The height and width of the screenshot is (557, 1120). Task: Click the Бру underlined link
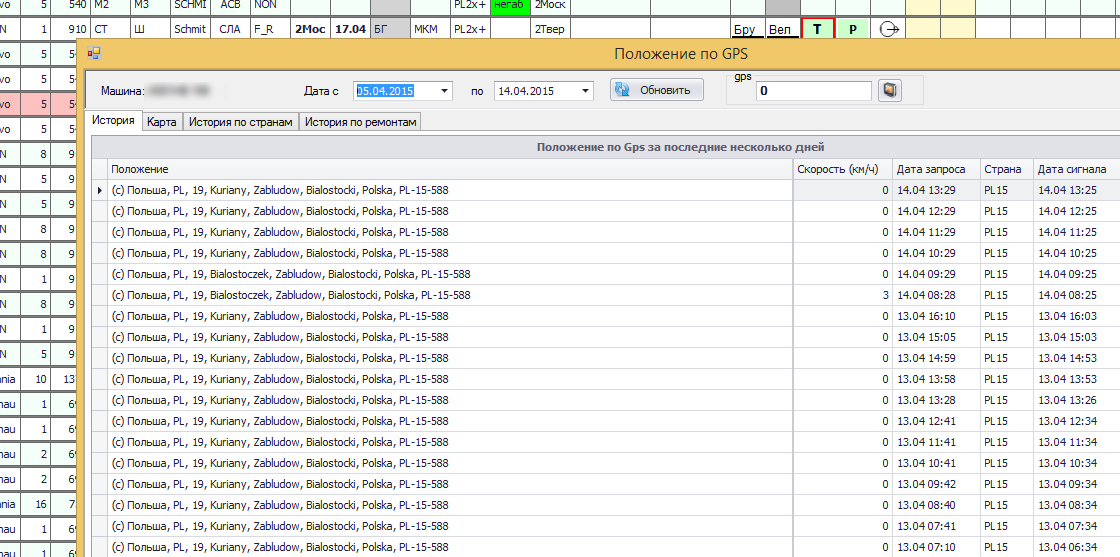[745, 30]
